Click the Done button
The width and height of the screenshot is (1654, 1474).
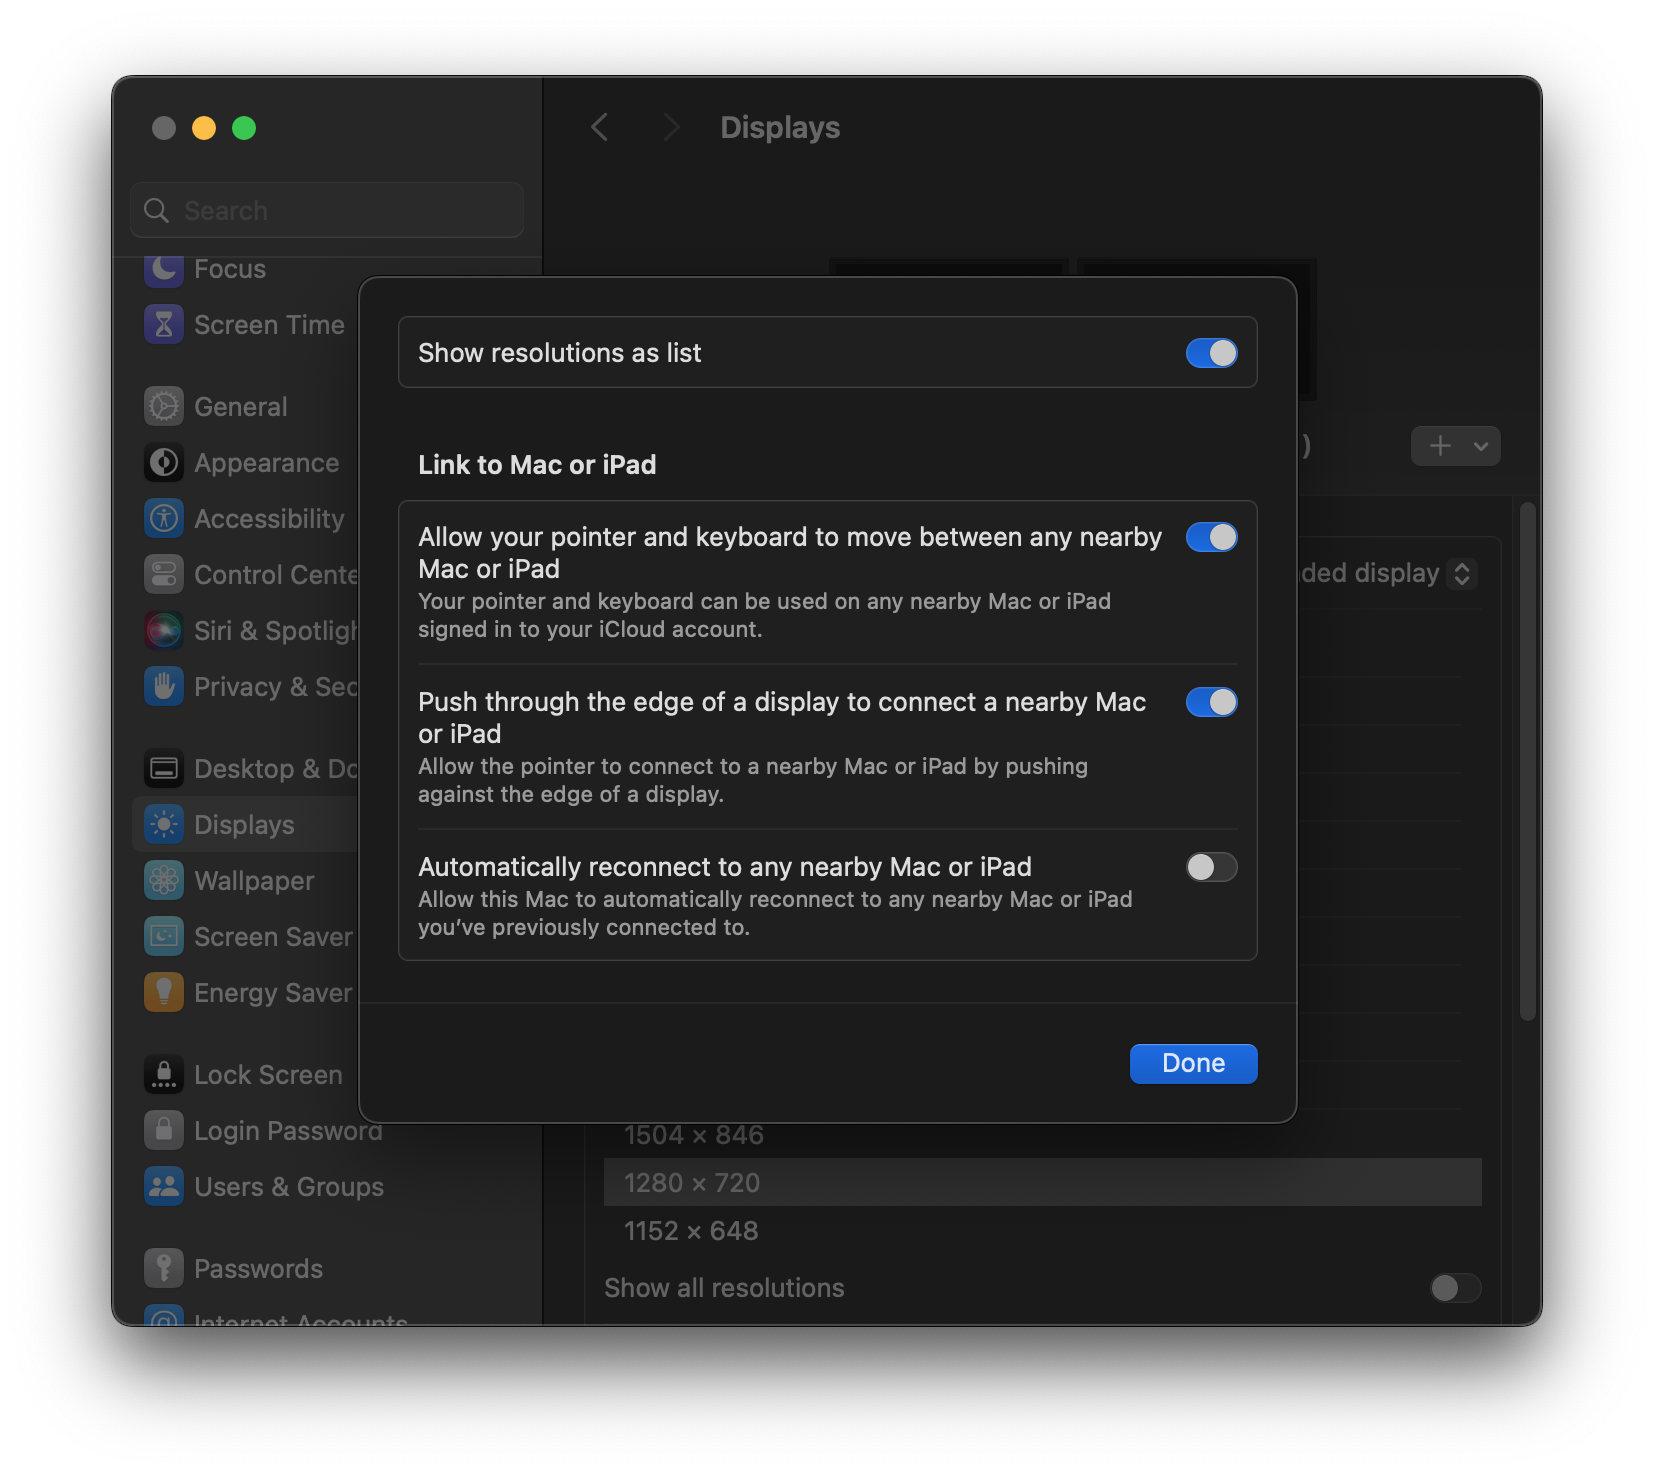1194,1063
